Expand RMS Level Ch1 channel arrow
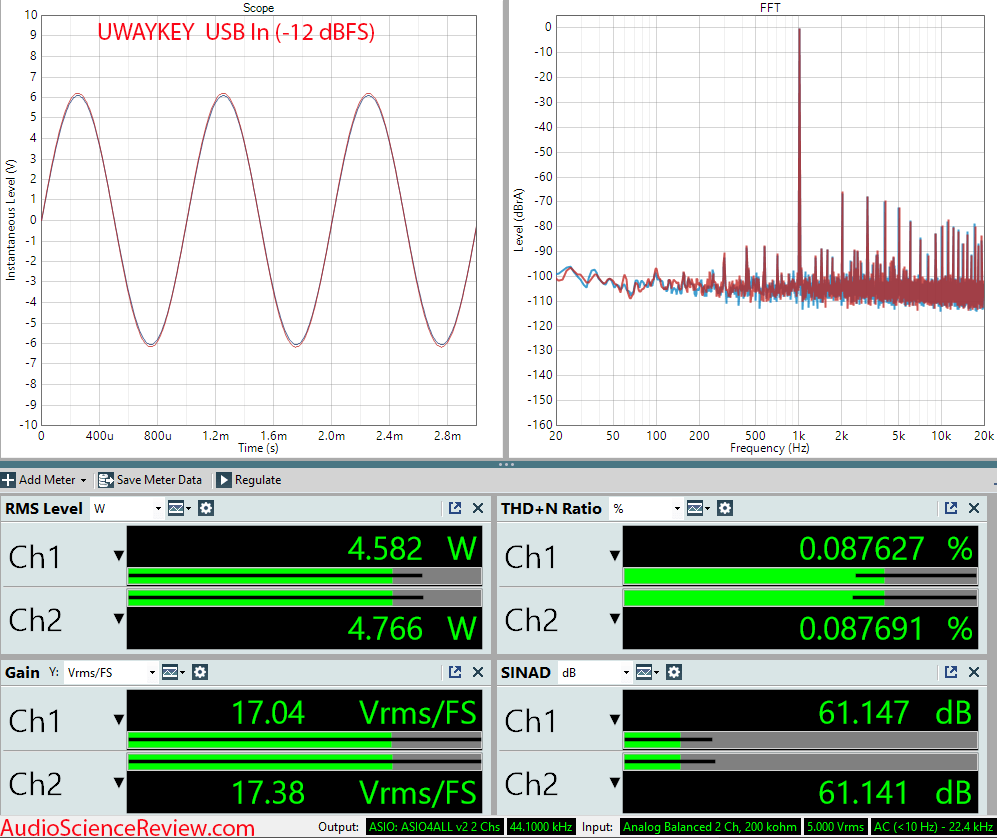The image size is (997, 838). coord(119,556)
